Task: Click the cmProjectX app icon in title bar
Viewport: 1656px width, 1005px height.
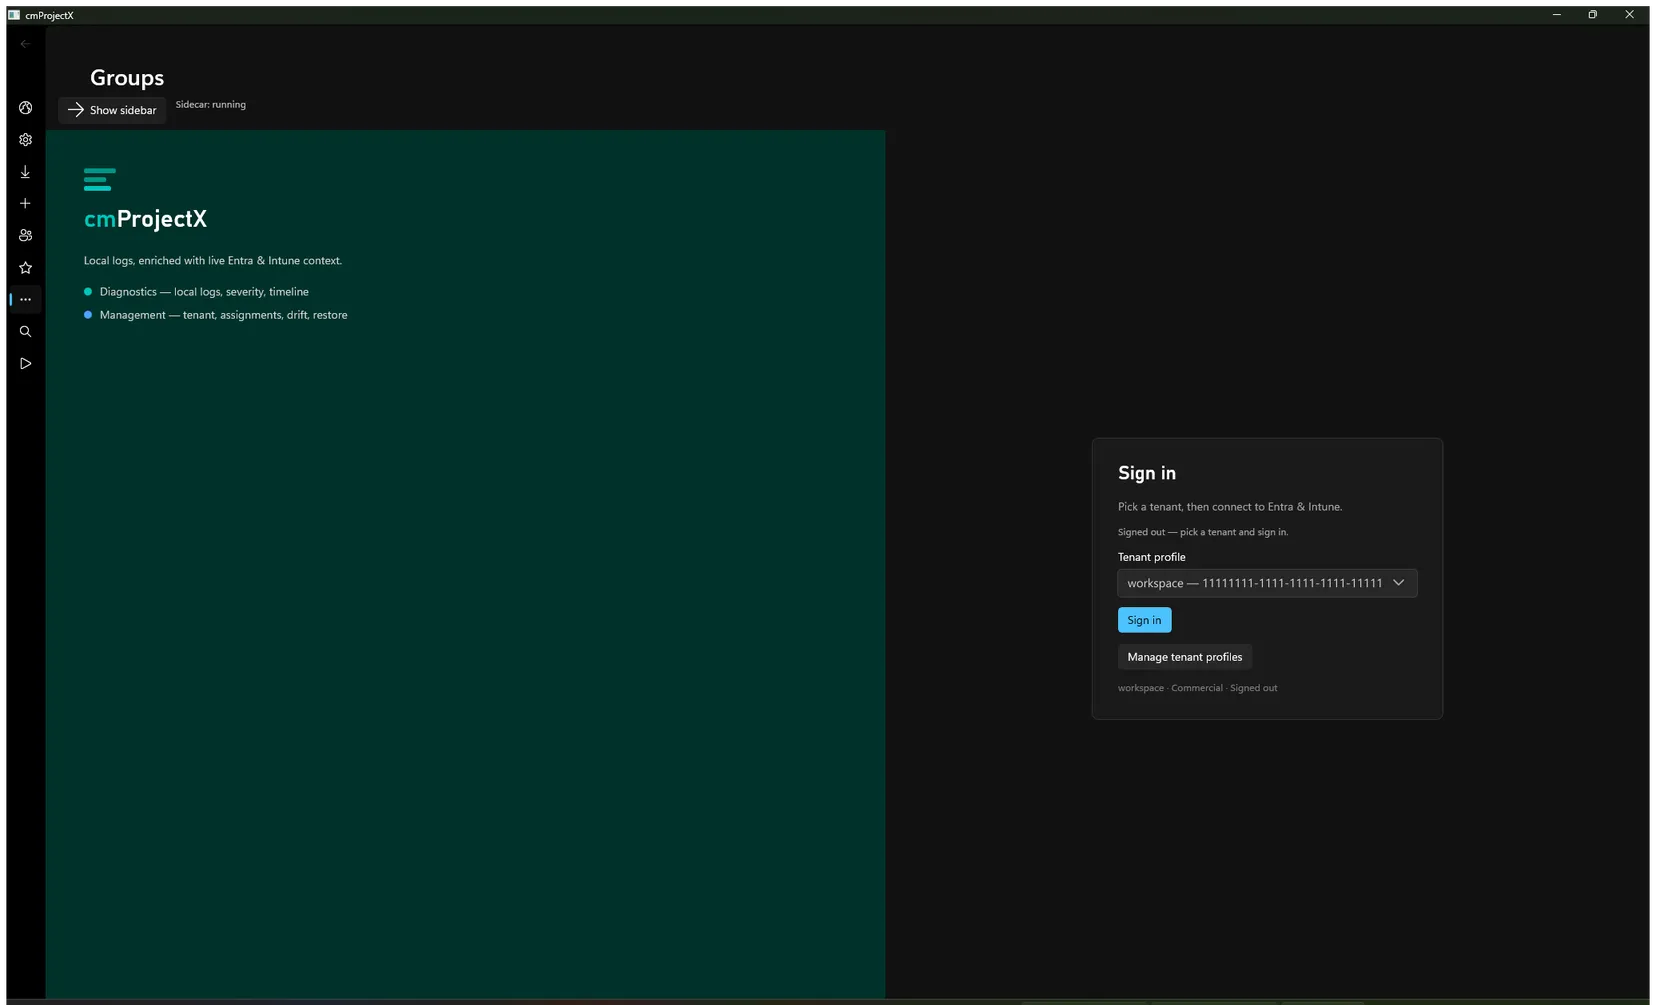Action: (x=14, y=15)
